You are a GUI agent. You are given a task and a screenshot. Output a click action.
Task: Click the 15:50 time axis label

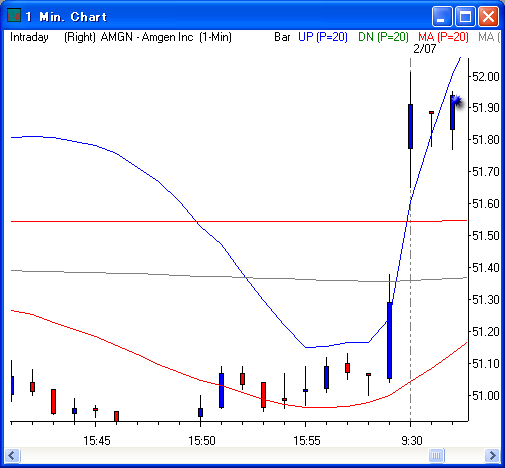[202, 441]
